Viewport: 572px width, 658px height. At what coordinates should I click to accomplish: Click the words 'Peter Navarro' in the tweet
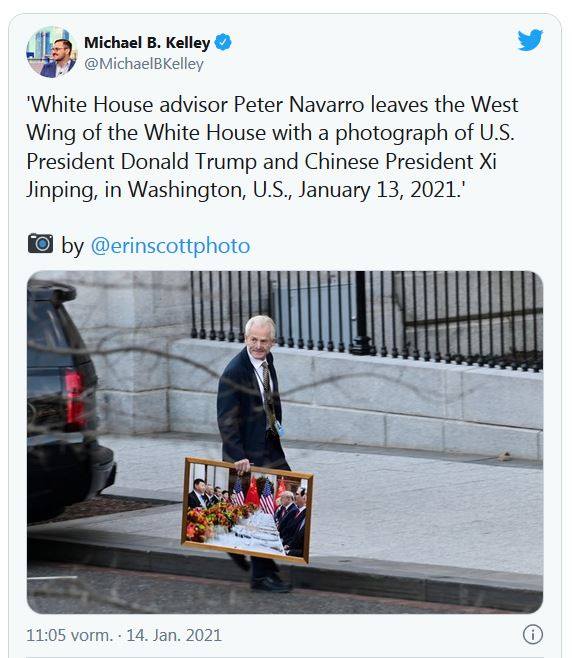click(299, 104)
